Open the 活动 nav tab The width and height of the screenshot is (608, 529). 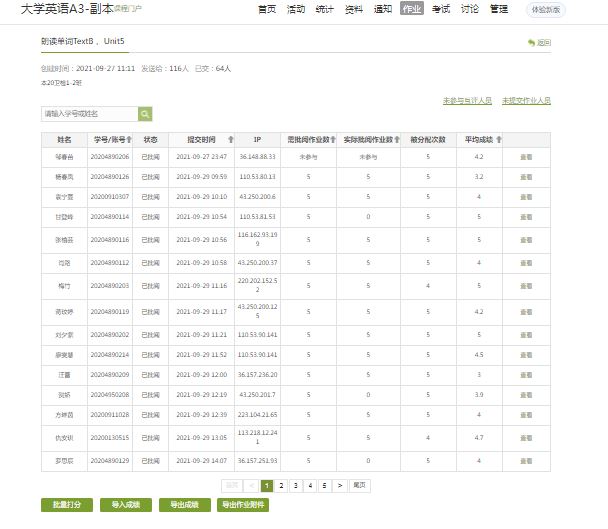click(296, 9)
